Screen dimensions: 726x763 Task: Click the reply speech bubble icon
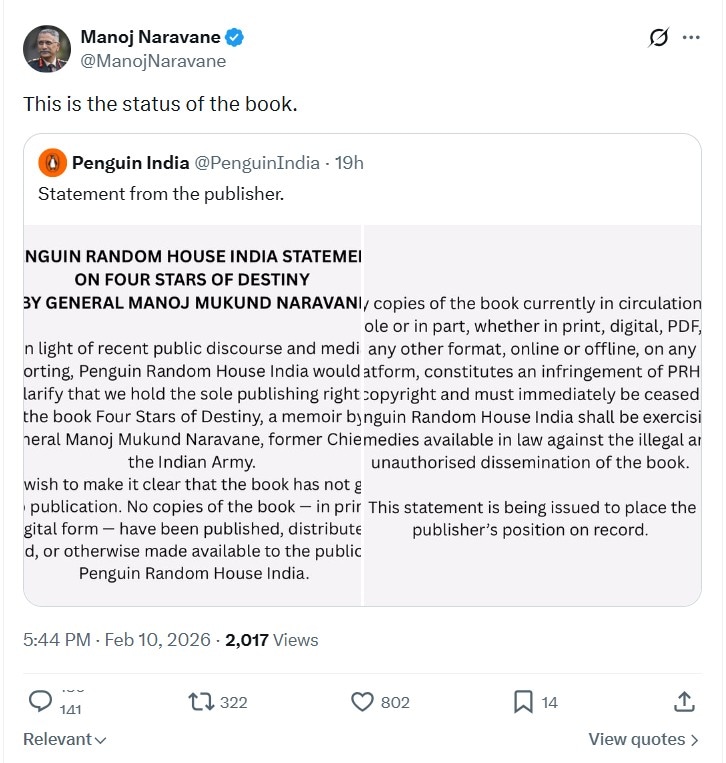[41, 701]
